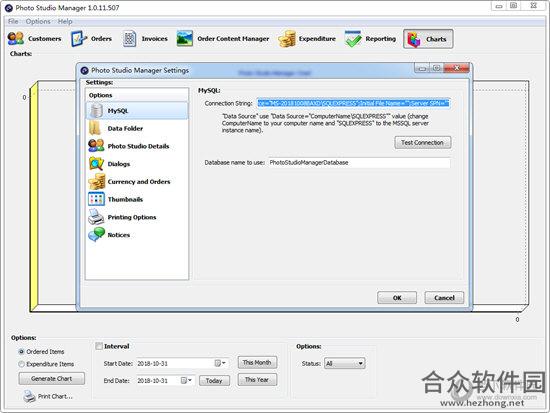Open the Customers toolbar icon
Image resolution: width=550 pixels, height=413 pixels.
coord(16,39)
